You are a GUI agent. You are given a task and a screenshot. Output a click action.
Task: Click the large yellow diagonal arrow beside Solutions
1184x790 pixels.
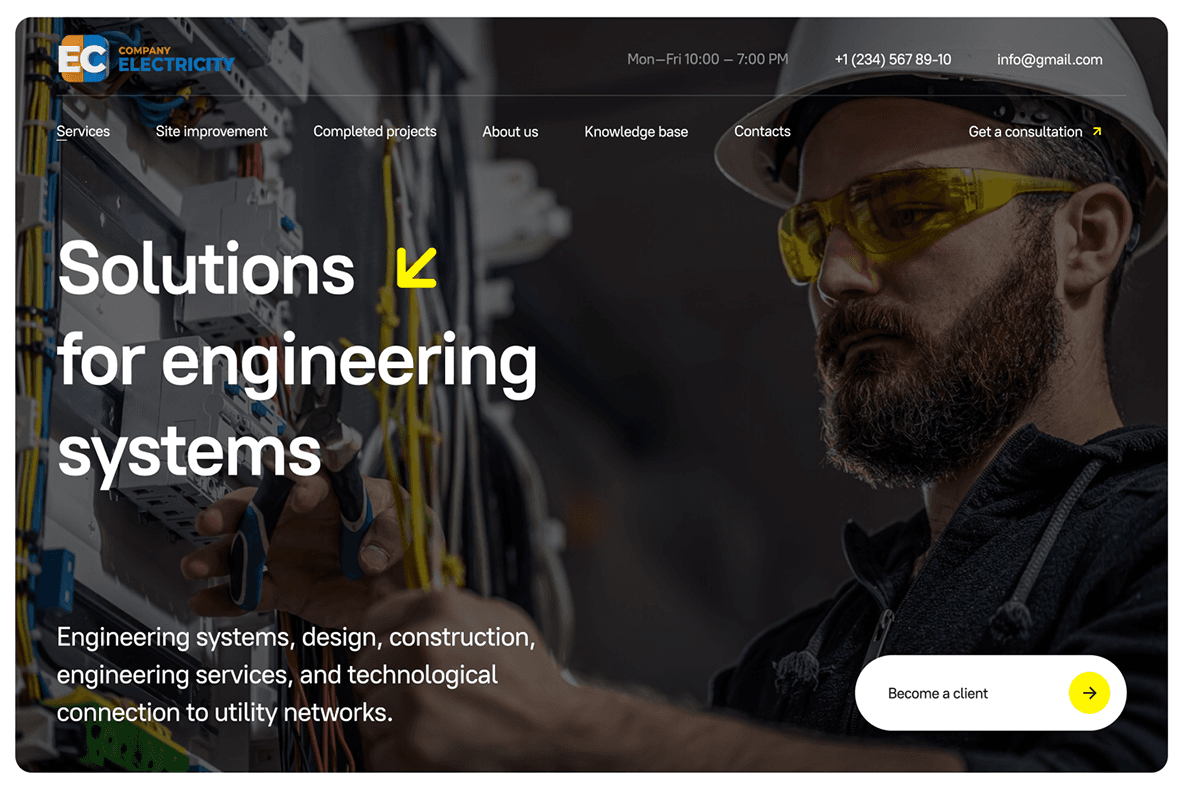point(417,267)
